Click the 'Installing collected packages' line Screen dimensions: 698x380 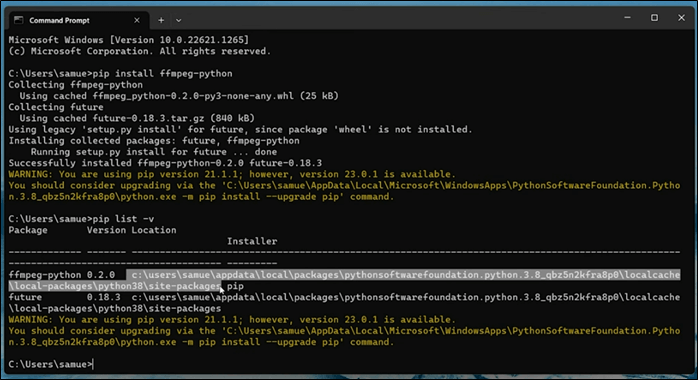pos(154,141)
